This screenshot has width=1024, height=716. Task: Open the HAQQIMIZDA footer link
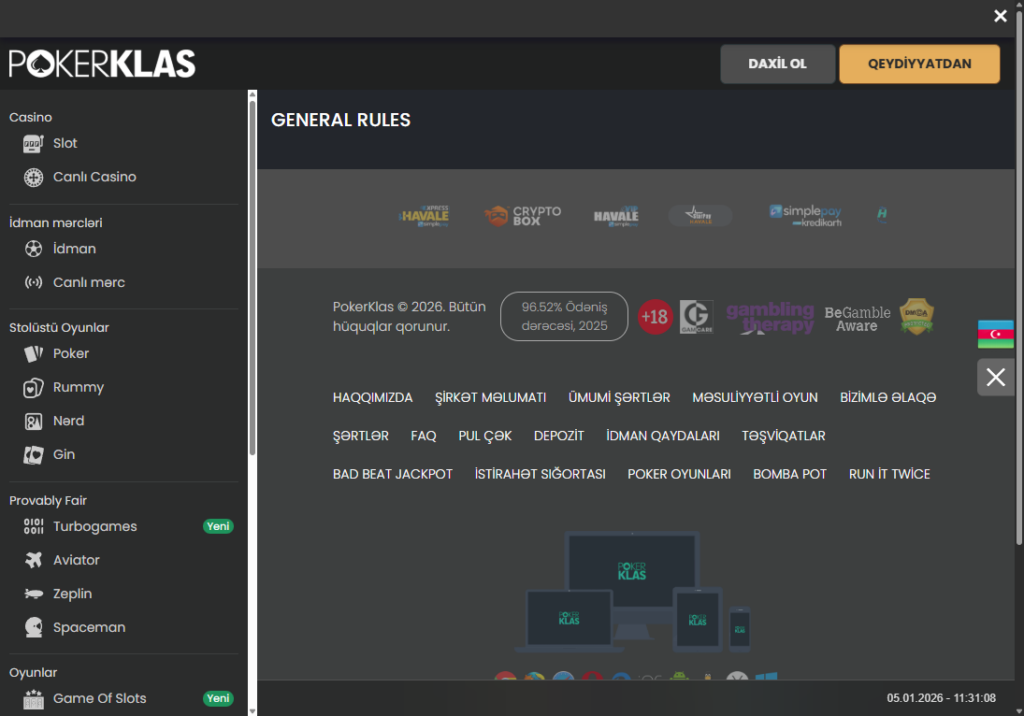[372, 398]
